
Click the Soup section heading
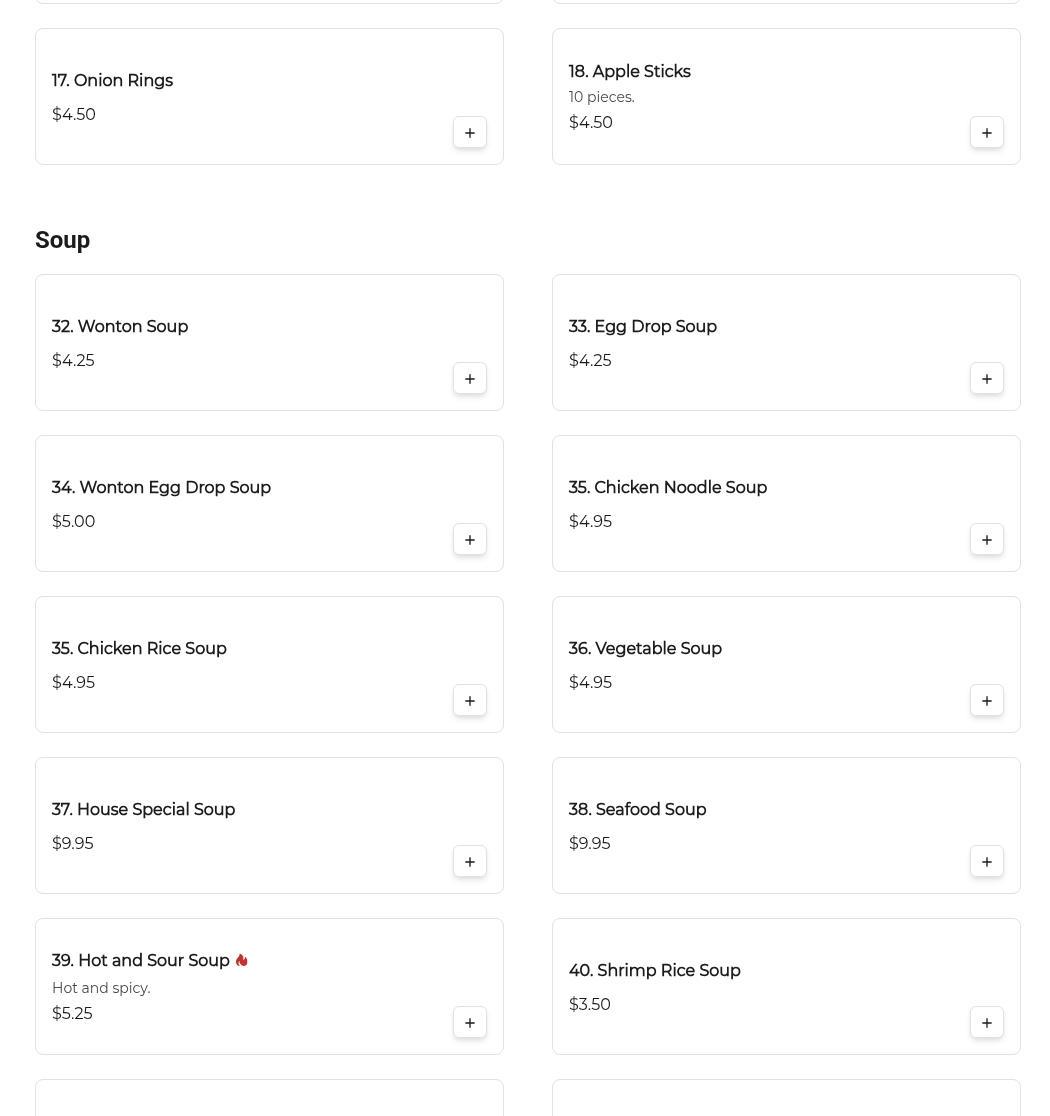[x=62, y=240]
